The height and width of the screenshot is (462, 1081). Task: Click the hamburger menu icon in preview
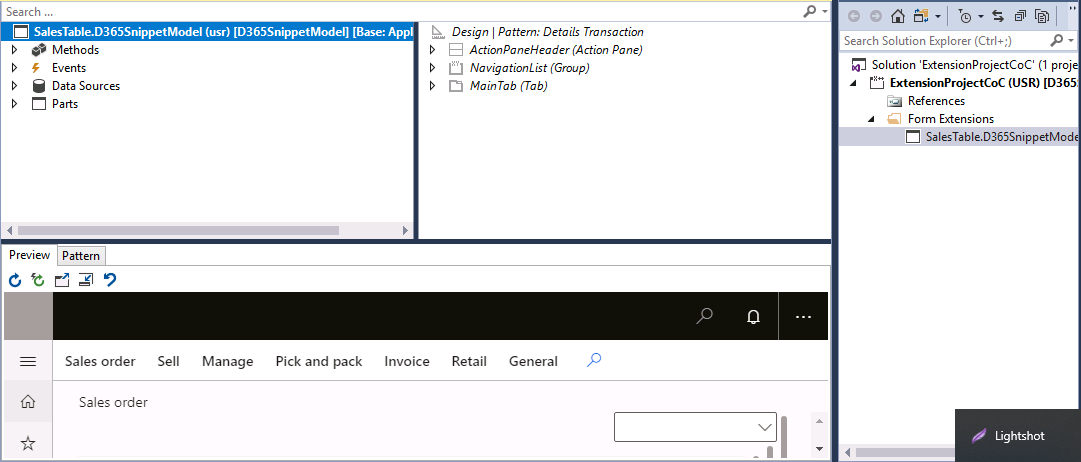28,361
